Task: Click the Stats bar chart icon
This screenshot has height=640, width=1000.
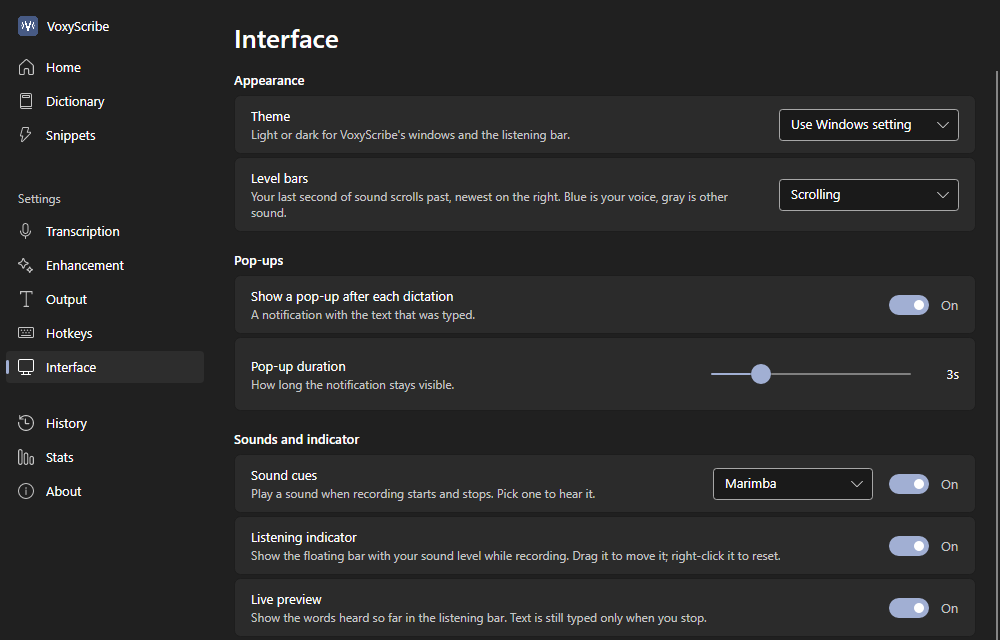Action: point(26,457)
